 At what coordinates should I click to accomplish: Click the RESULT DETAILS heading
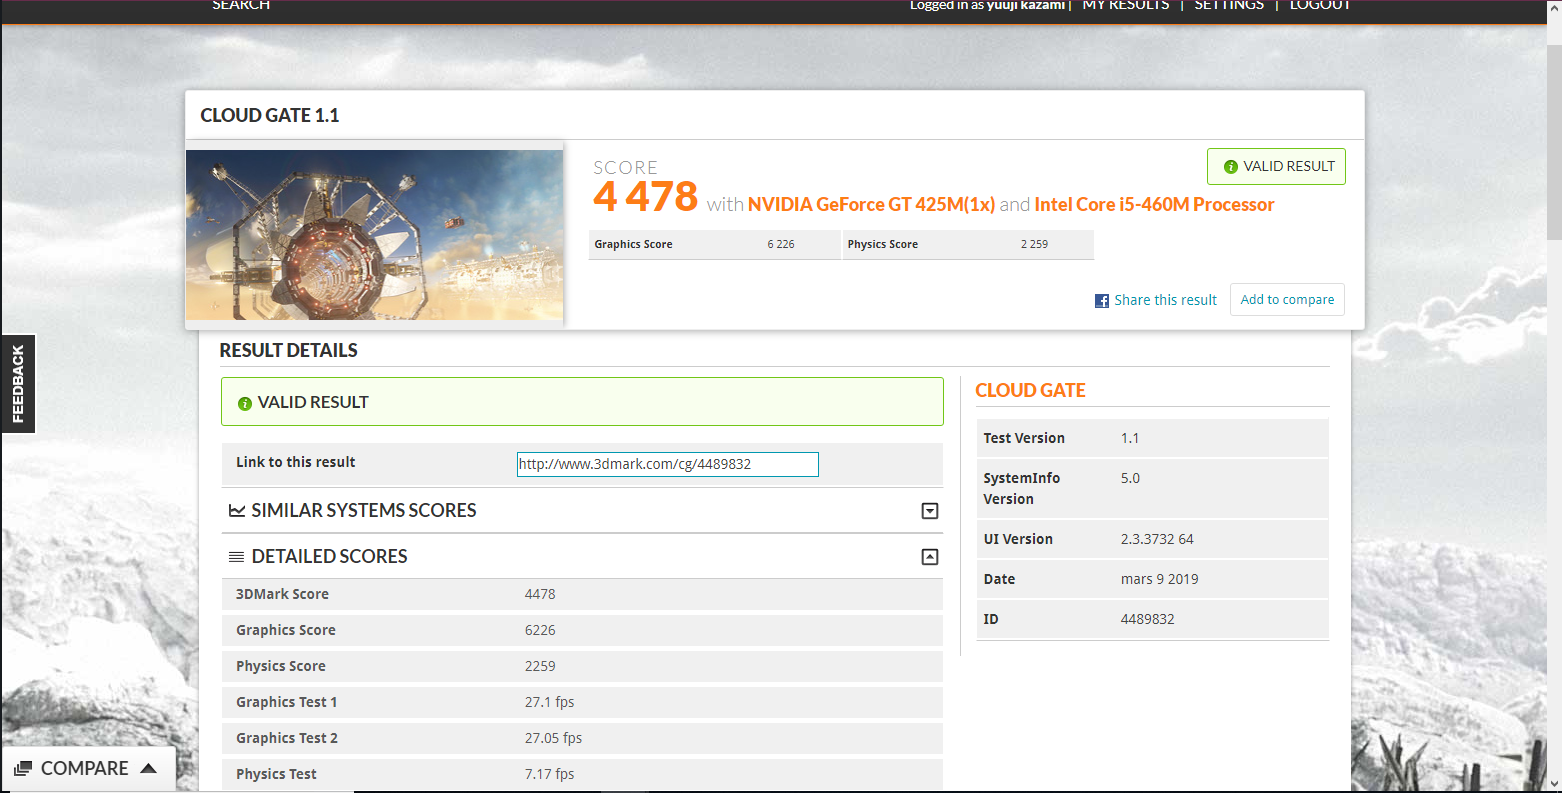click(x=288, y=351)
